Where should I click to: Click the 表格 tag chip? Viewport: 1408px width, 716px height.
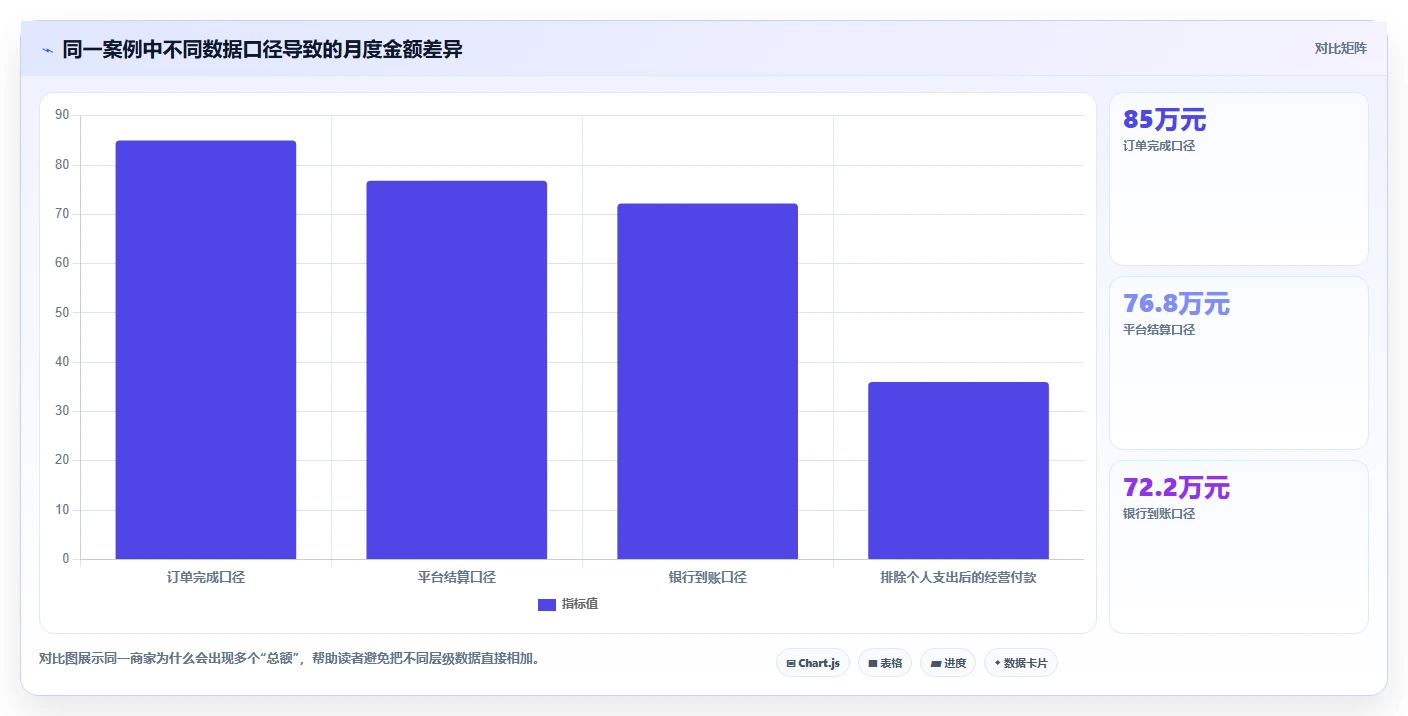coord(885,663)
